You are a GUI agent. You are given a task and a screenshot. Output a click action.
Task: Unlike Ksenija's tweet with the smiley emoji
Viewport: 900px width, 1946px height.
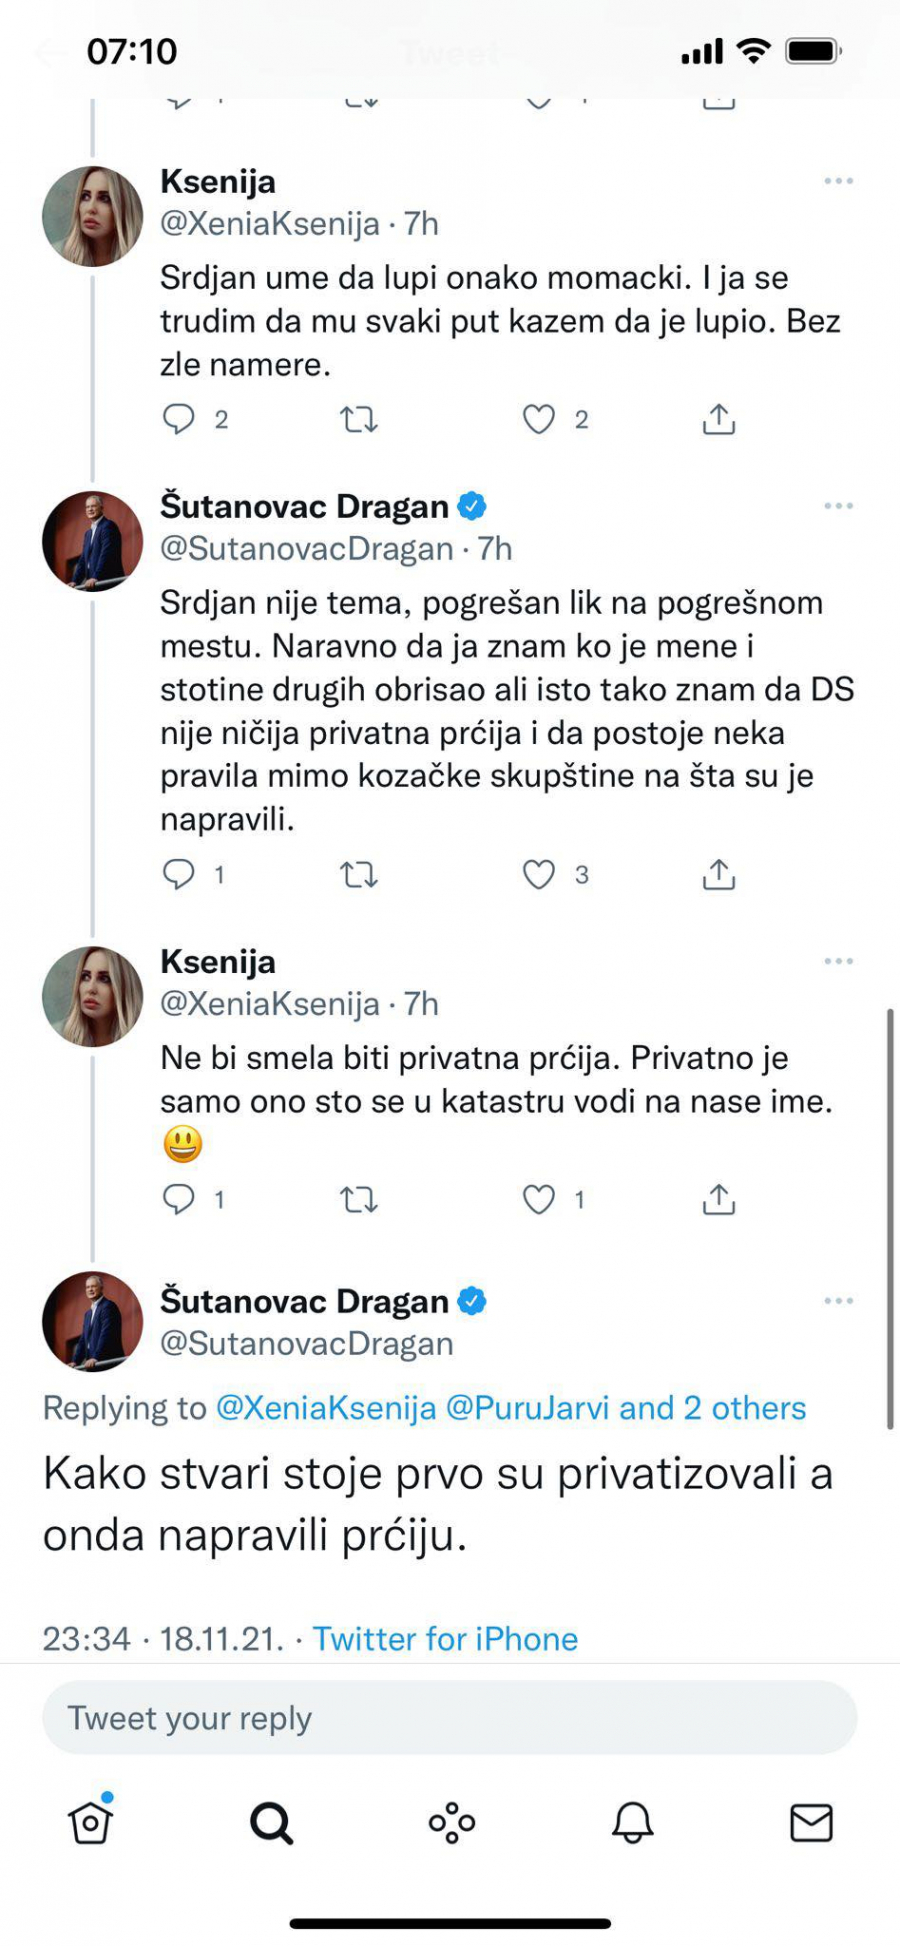point(541,1198)
